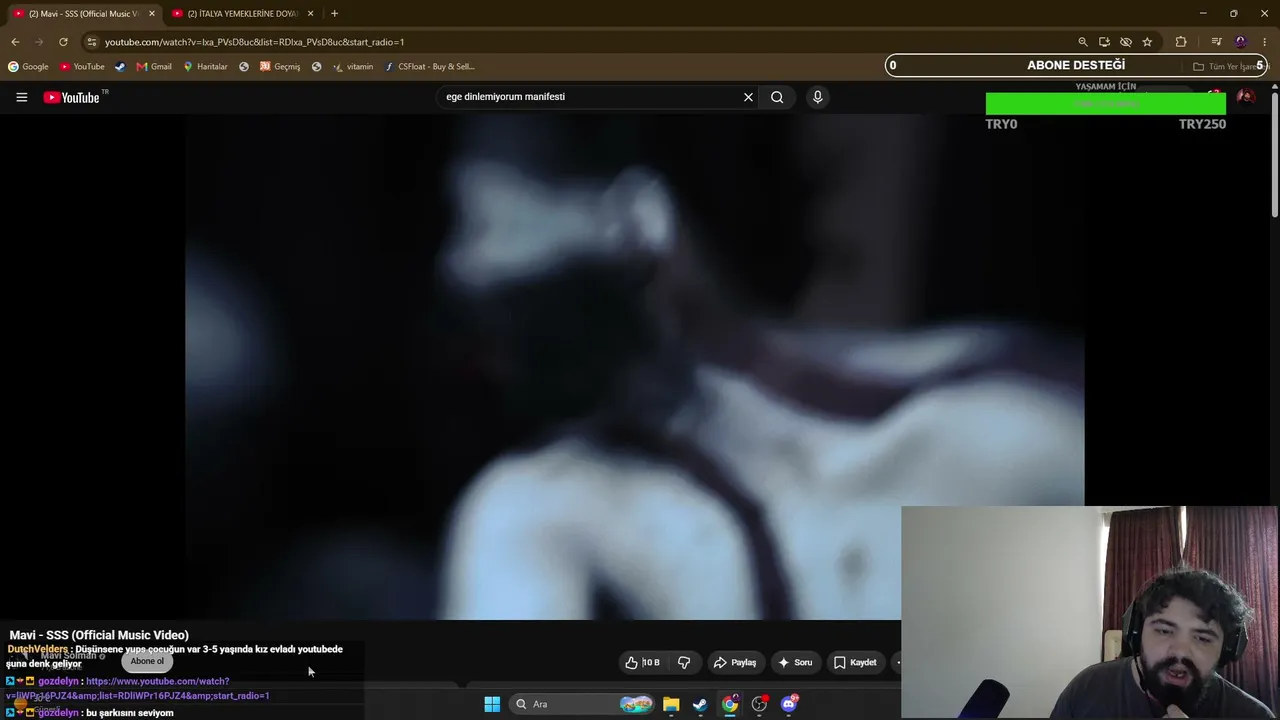1280x720 pixels.
Task: Open the Geçmiş bookmark
Action: tap(280, 67)
